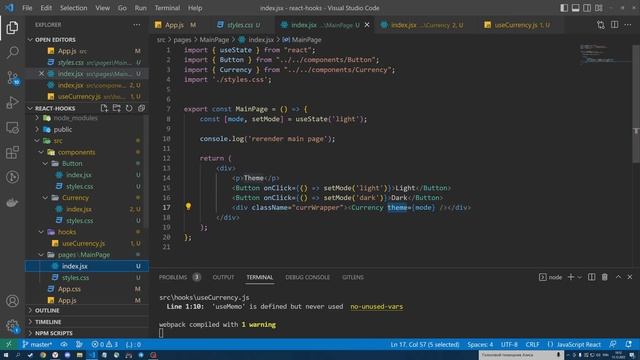Click the CRLF end of line setting
640x360 pixels.
532,344
